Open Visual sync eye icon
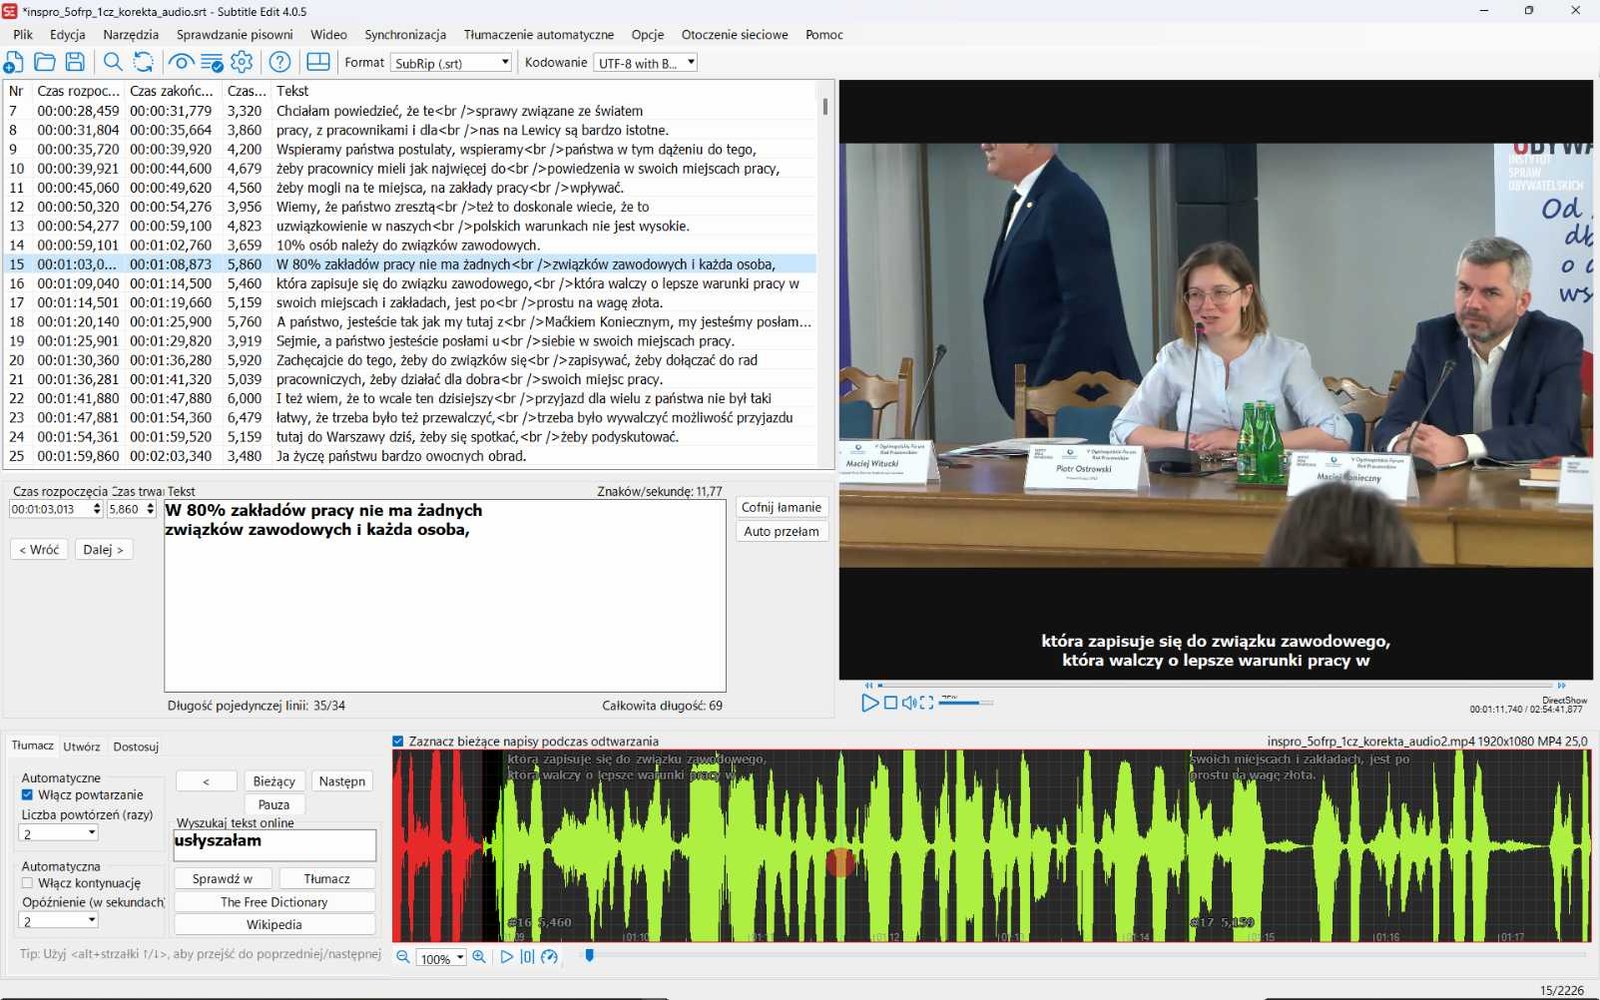Screen dimensions: 1600x1000 (181, 62)
